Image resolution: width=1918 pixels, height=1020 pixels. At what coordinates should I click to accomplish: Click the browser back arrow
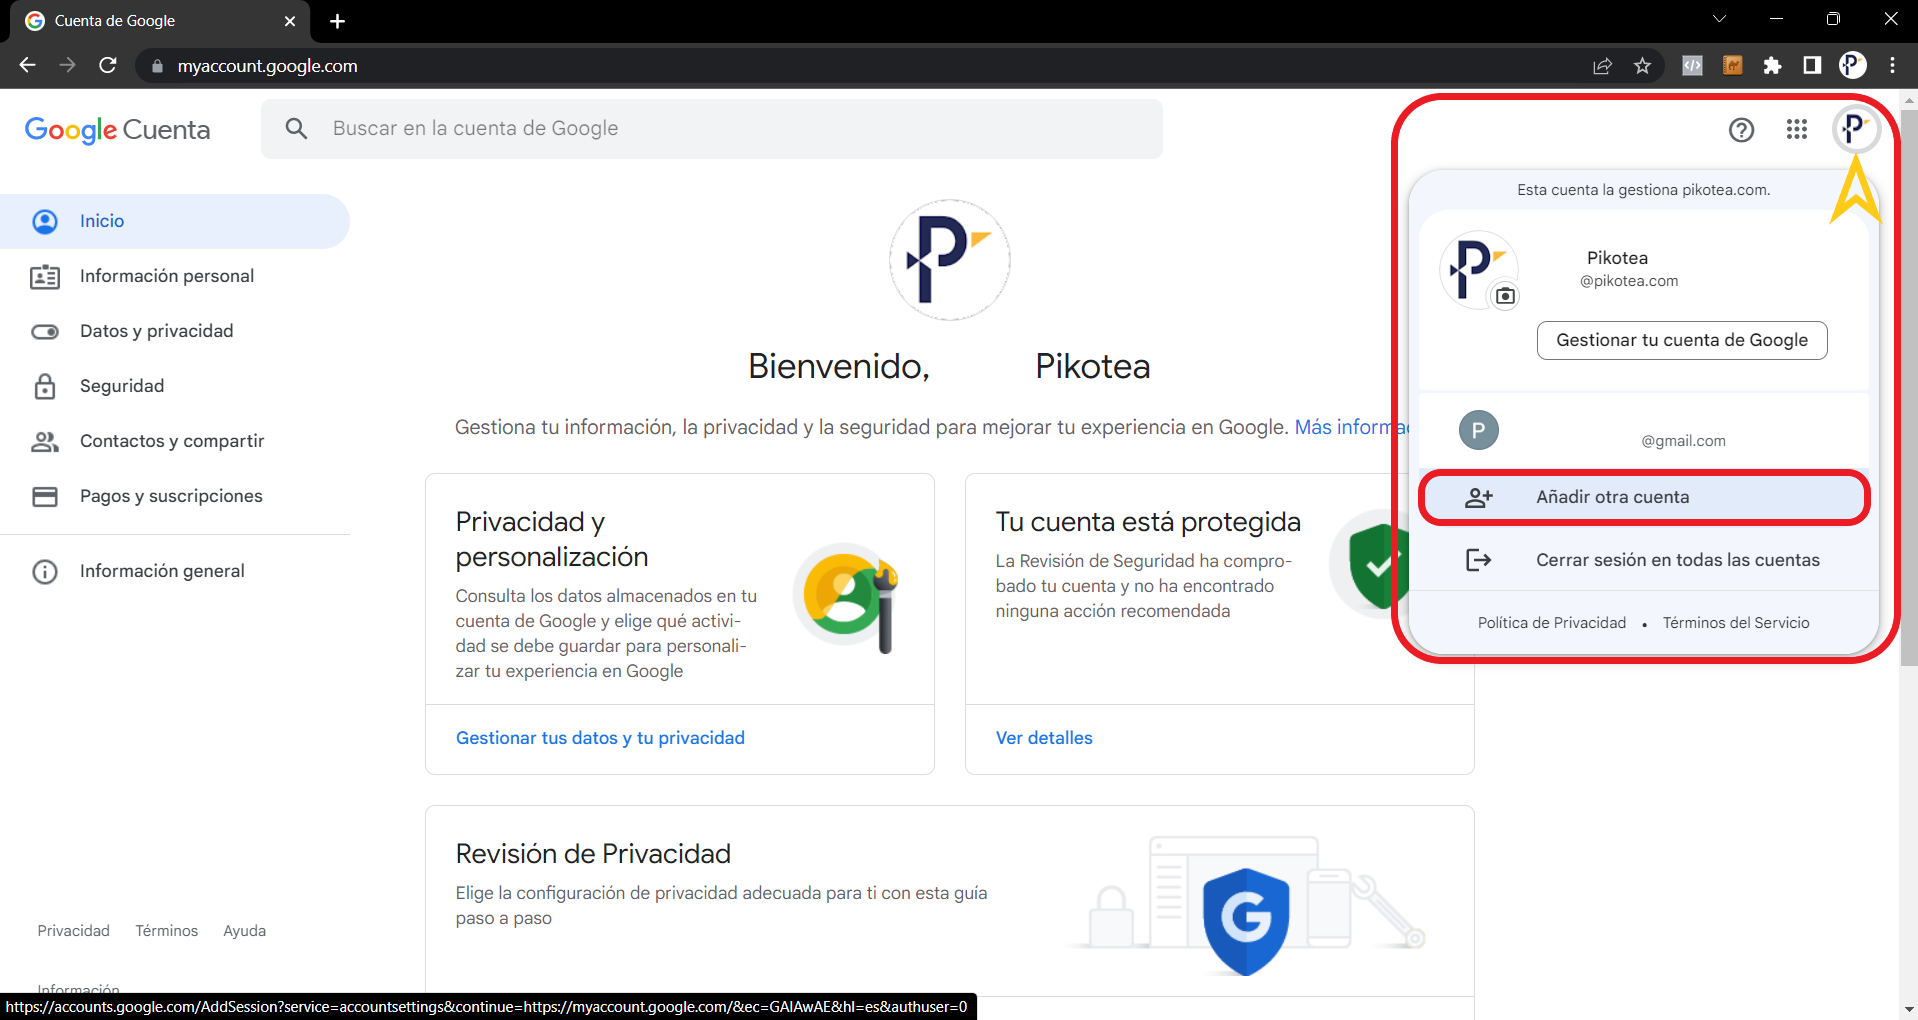27,65
